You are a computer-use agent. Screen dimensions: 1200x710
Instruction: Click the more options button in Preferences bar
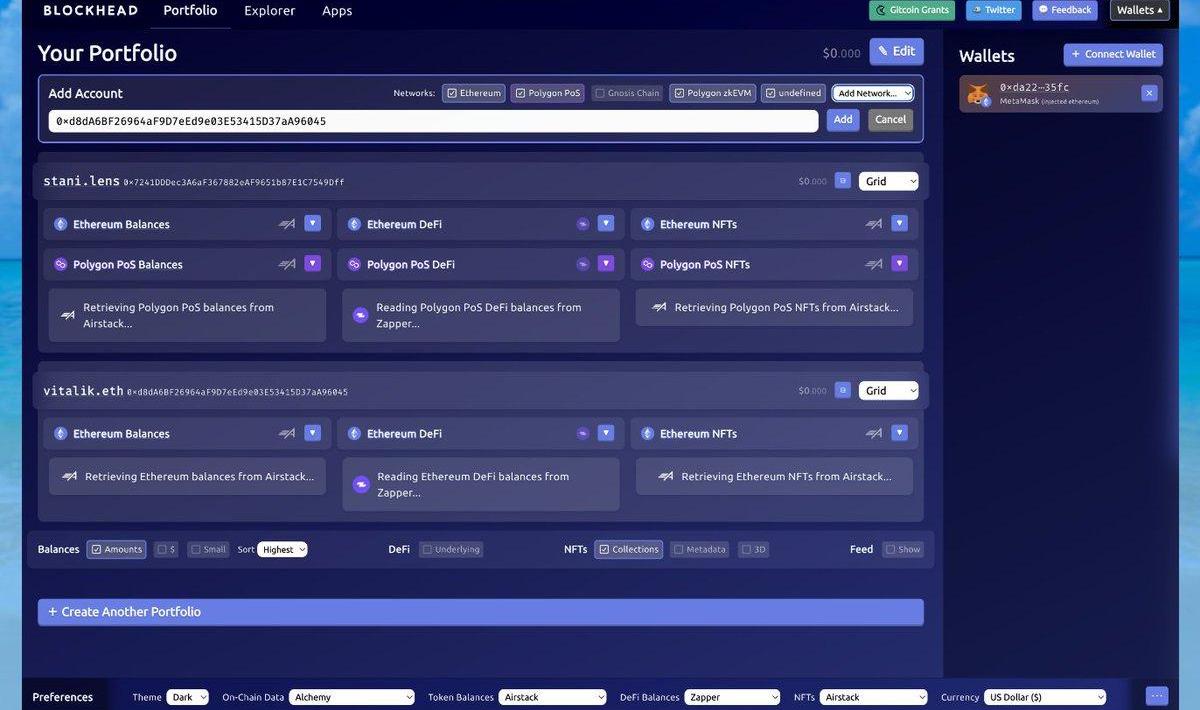(1157, 696)
